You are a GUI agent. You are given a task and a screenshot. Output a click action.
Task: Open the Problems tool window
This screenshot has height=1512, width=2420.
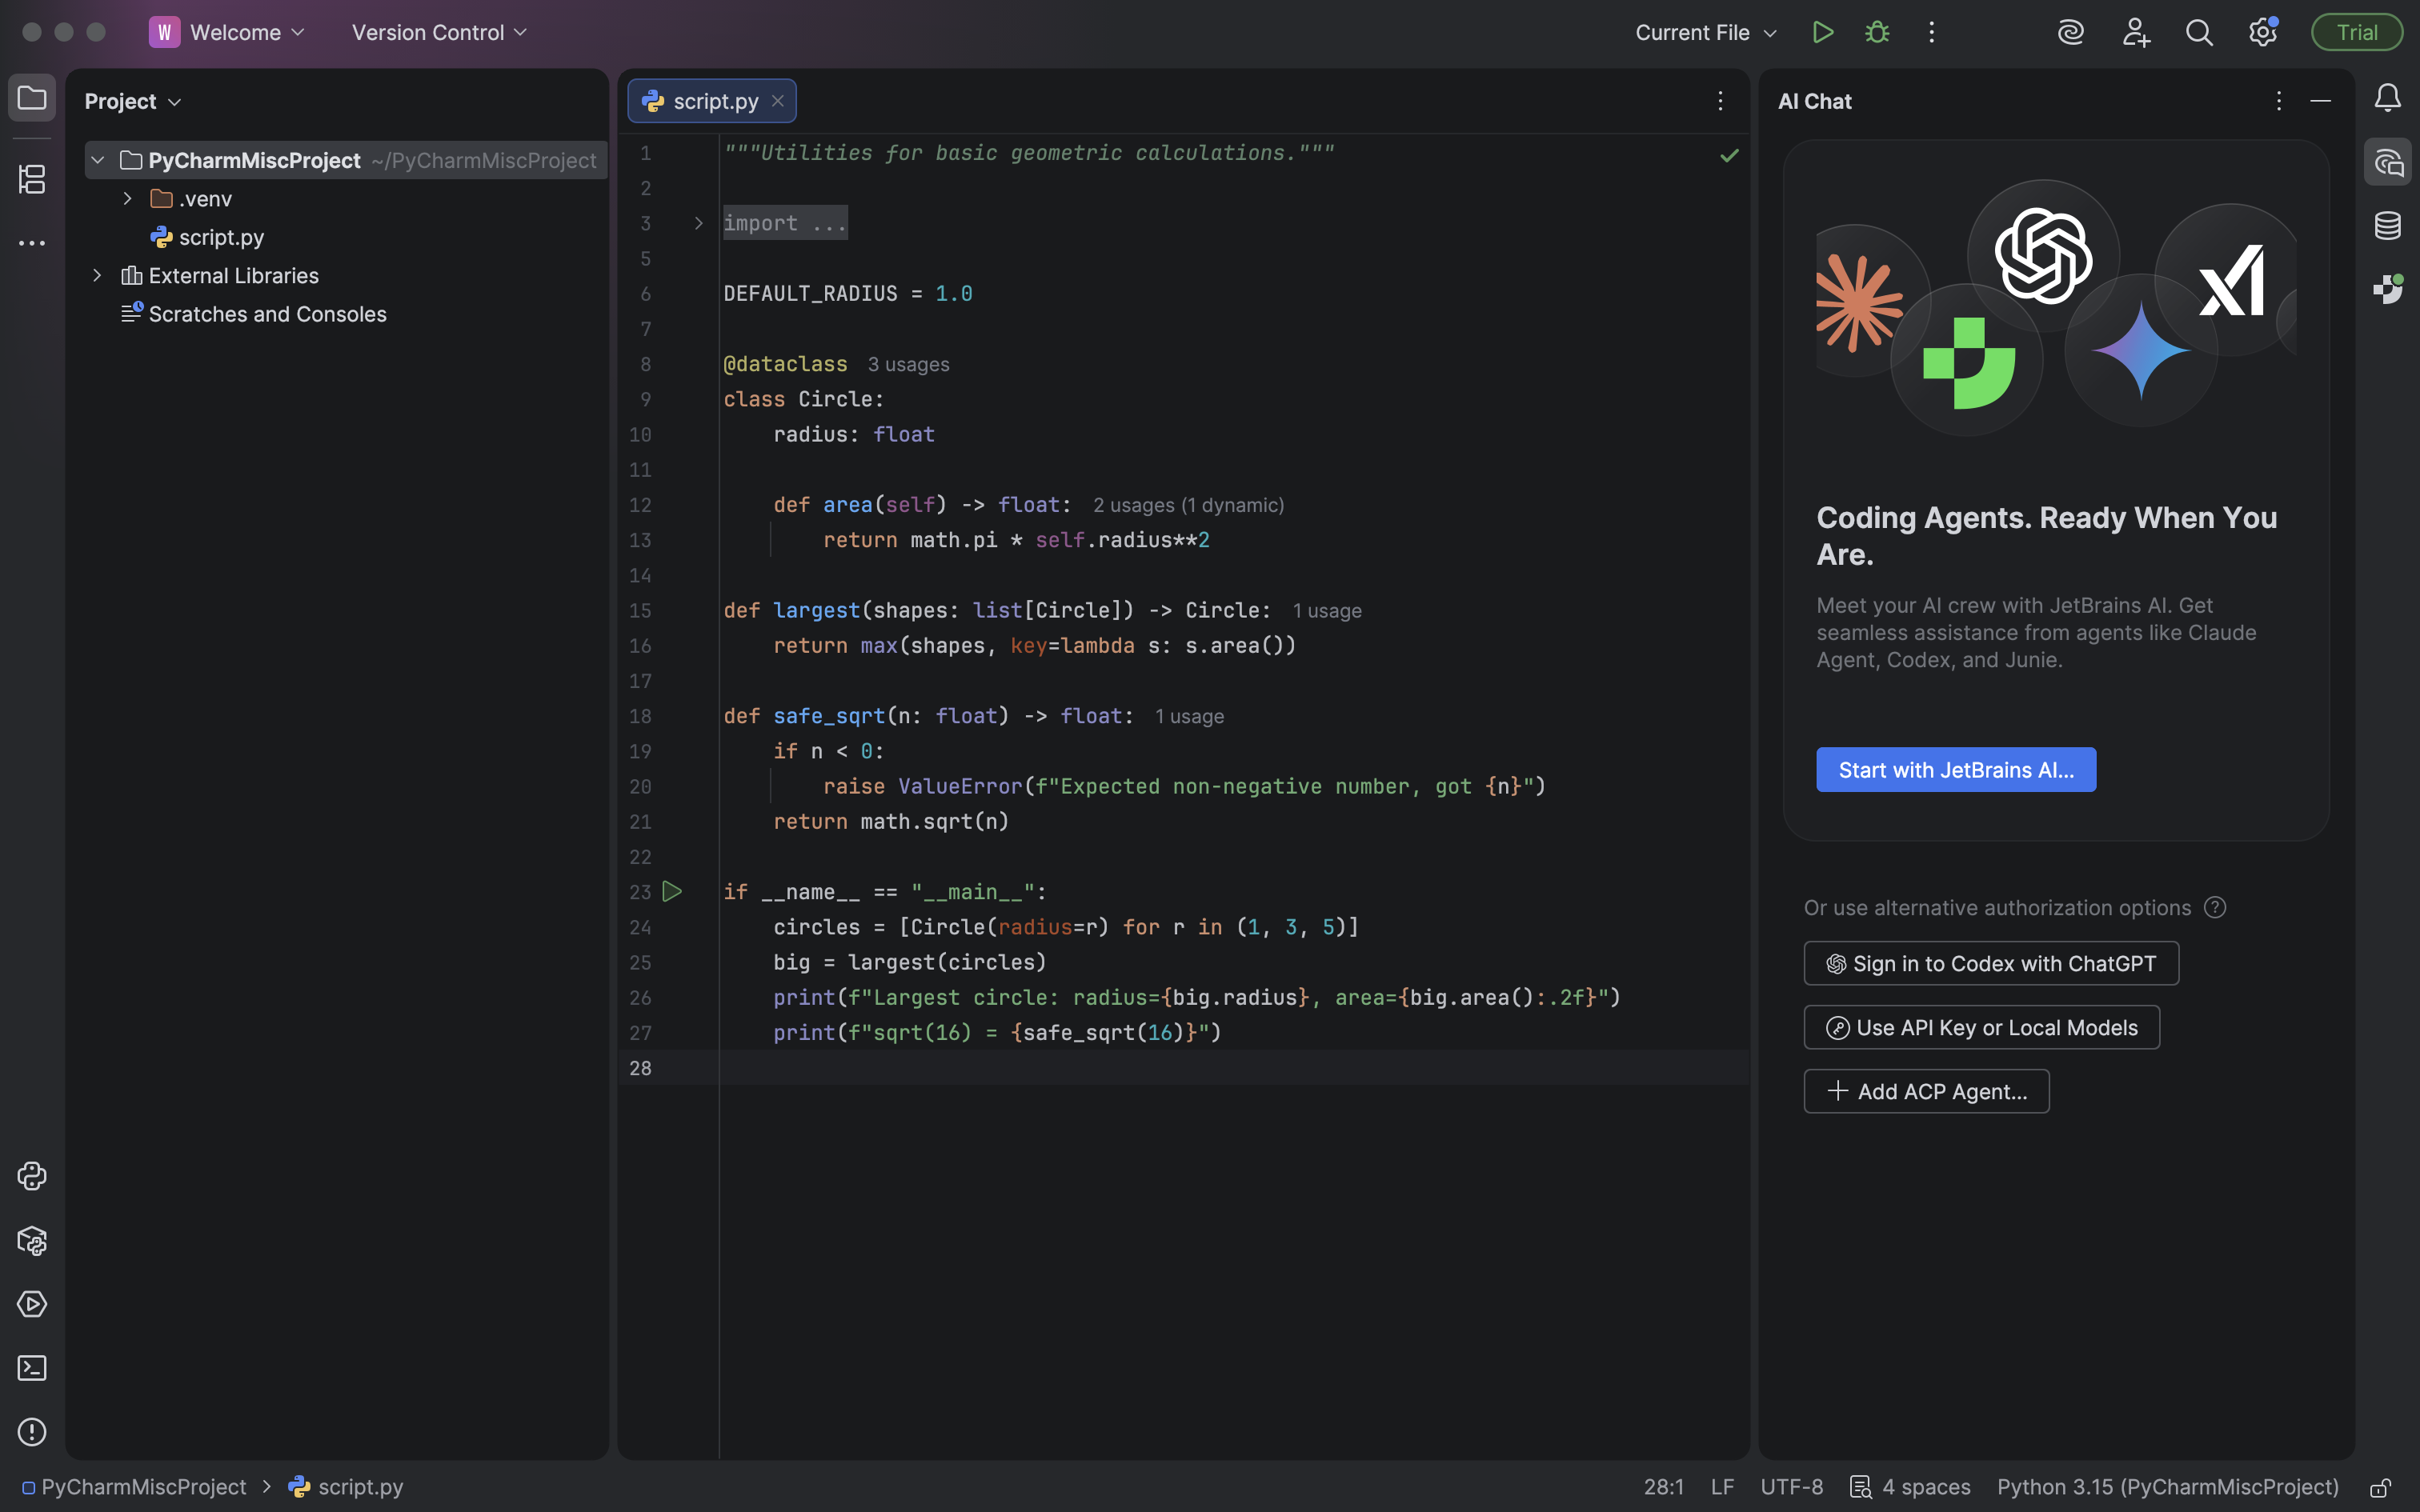32,1432
